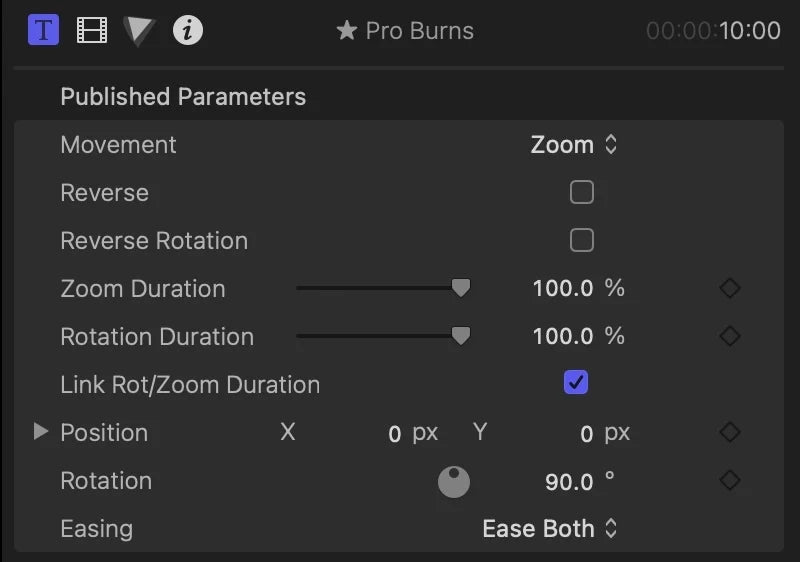The width and height of the screenshot is (800, 562).
Task: Open the Title inspector tab
Action: pos(43,30)
